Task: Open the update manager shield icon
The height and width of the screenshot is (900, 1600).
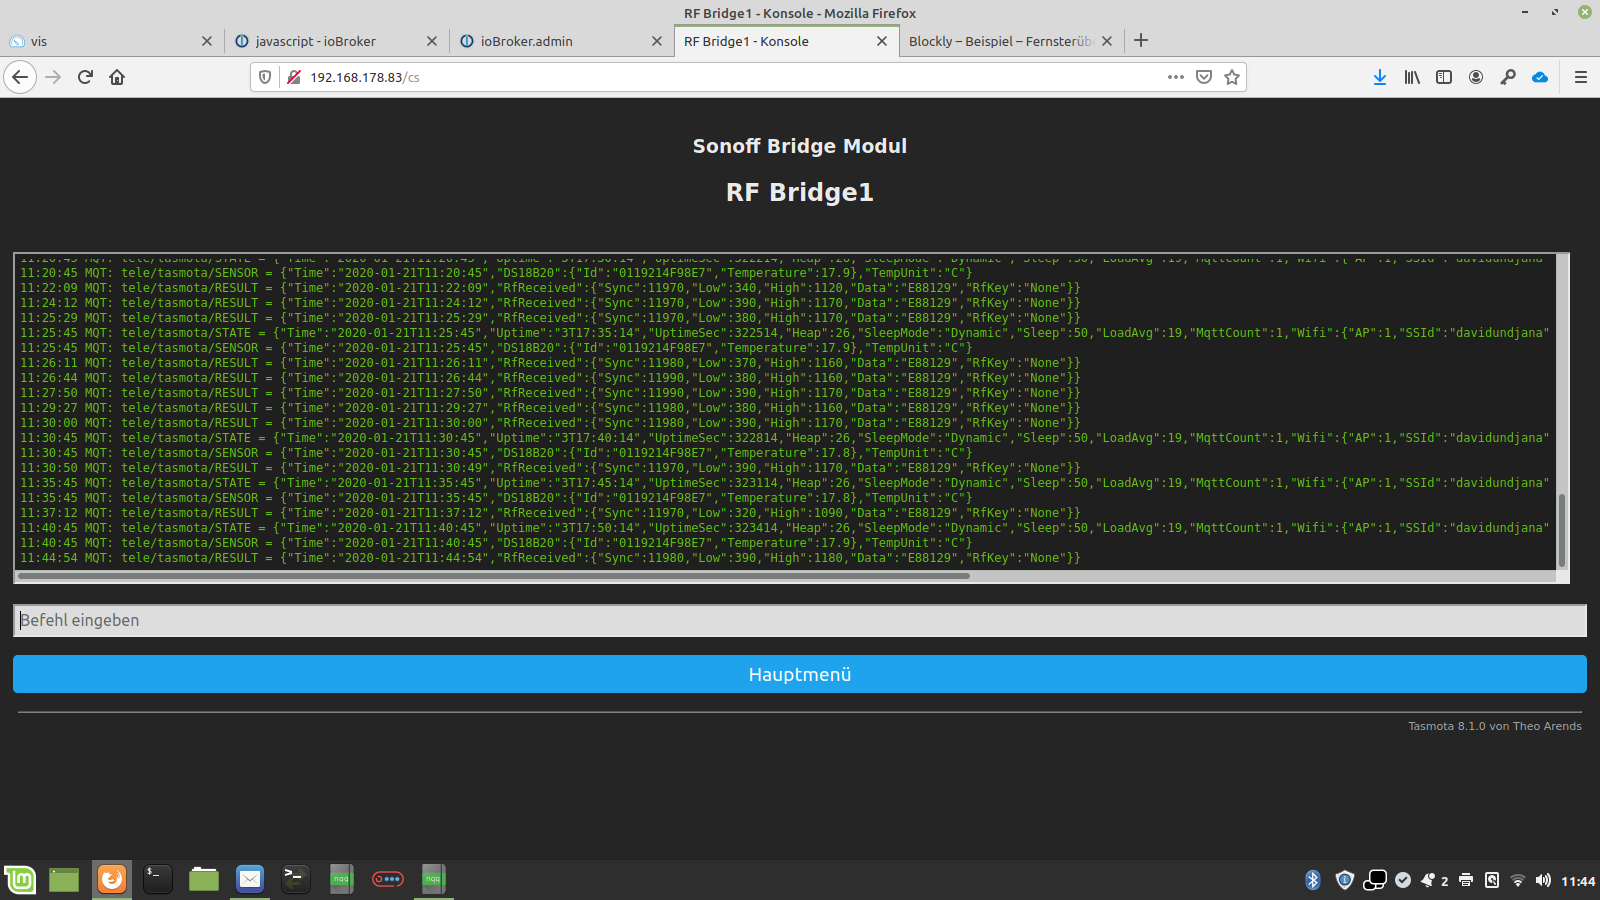Action: (1345, 880)
